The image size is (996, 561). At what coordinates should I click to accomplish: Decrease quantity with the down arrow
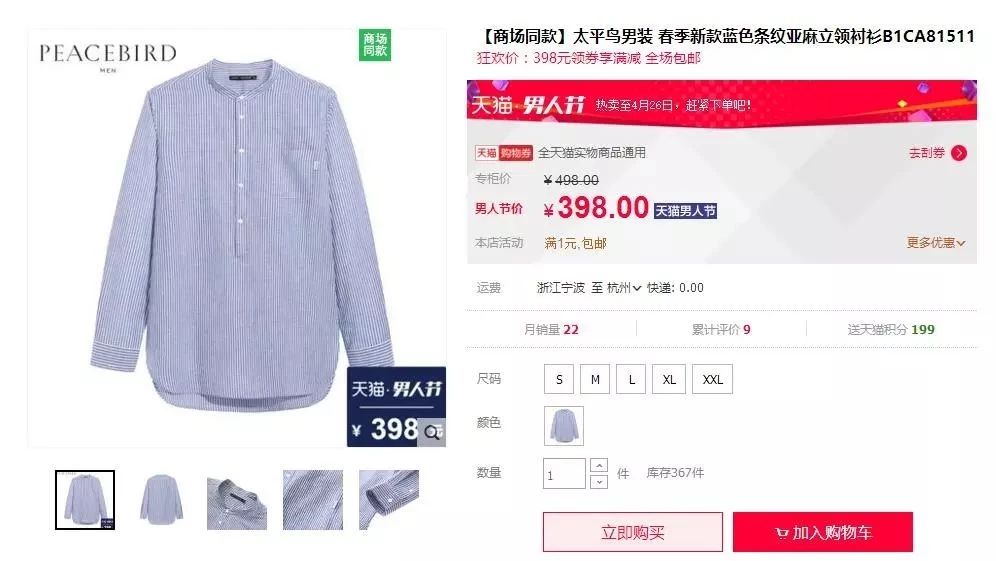click(599, 482)
